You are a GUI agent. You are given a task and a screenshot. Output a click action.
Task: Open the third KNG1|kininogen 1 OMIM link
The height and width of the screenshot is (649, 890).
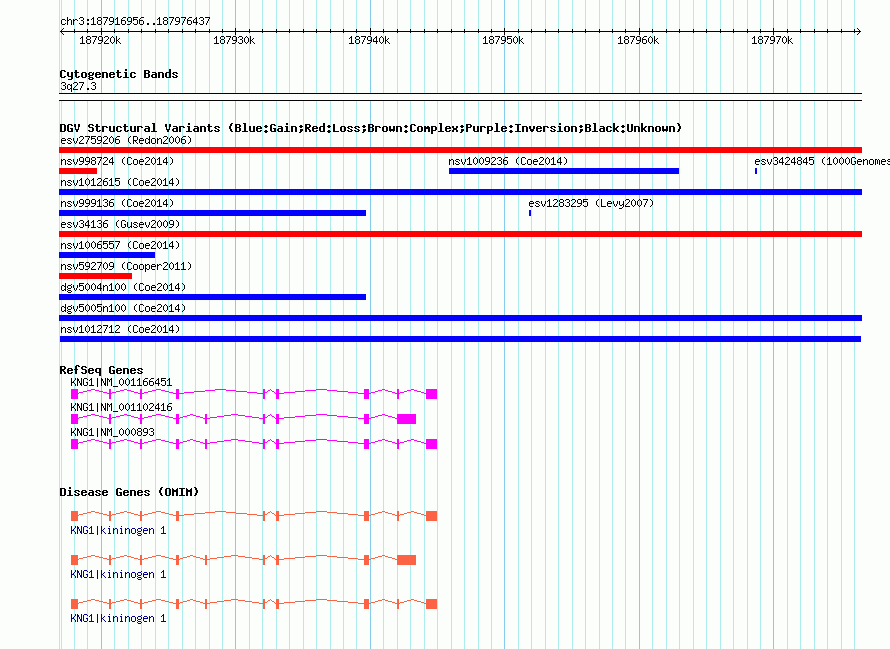click(118, 618)
